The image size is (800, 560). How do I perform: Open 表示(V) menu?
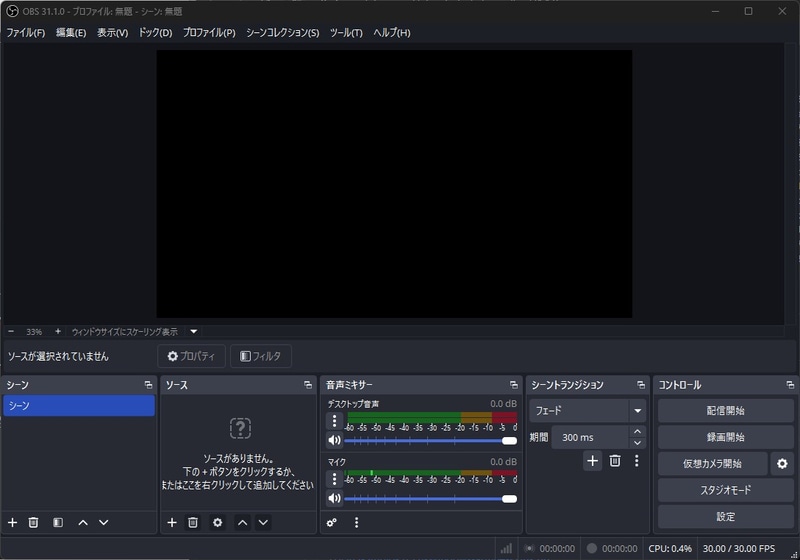point(113,33)
